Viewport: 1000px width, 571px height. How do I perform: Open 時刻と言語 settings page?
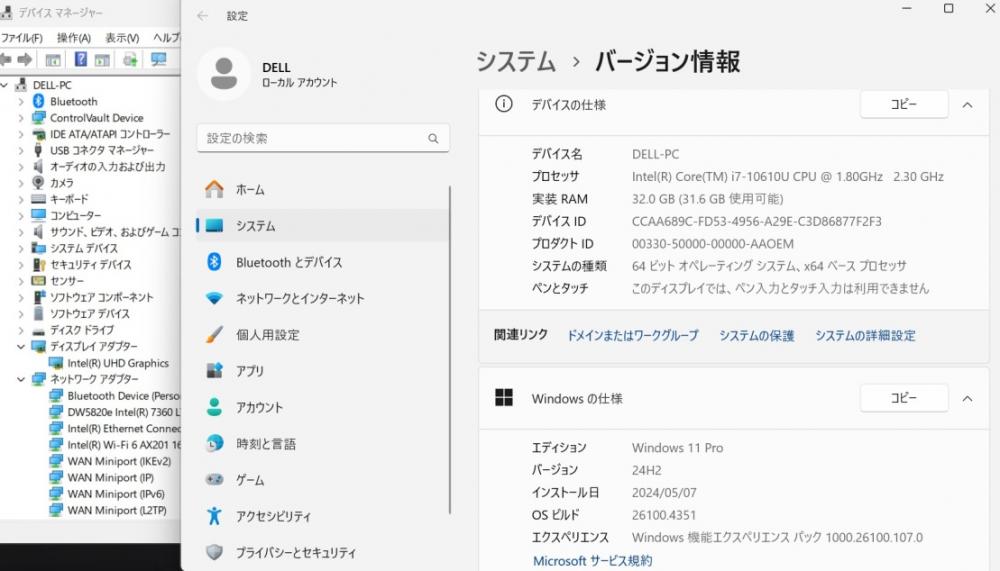click(323, 444)
